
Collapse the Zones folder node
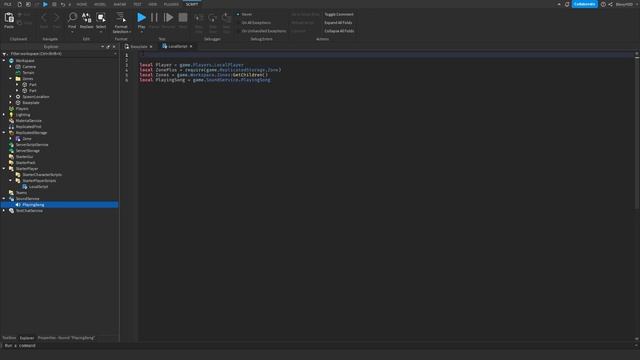tap(11, 78)
